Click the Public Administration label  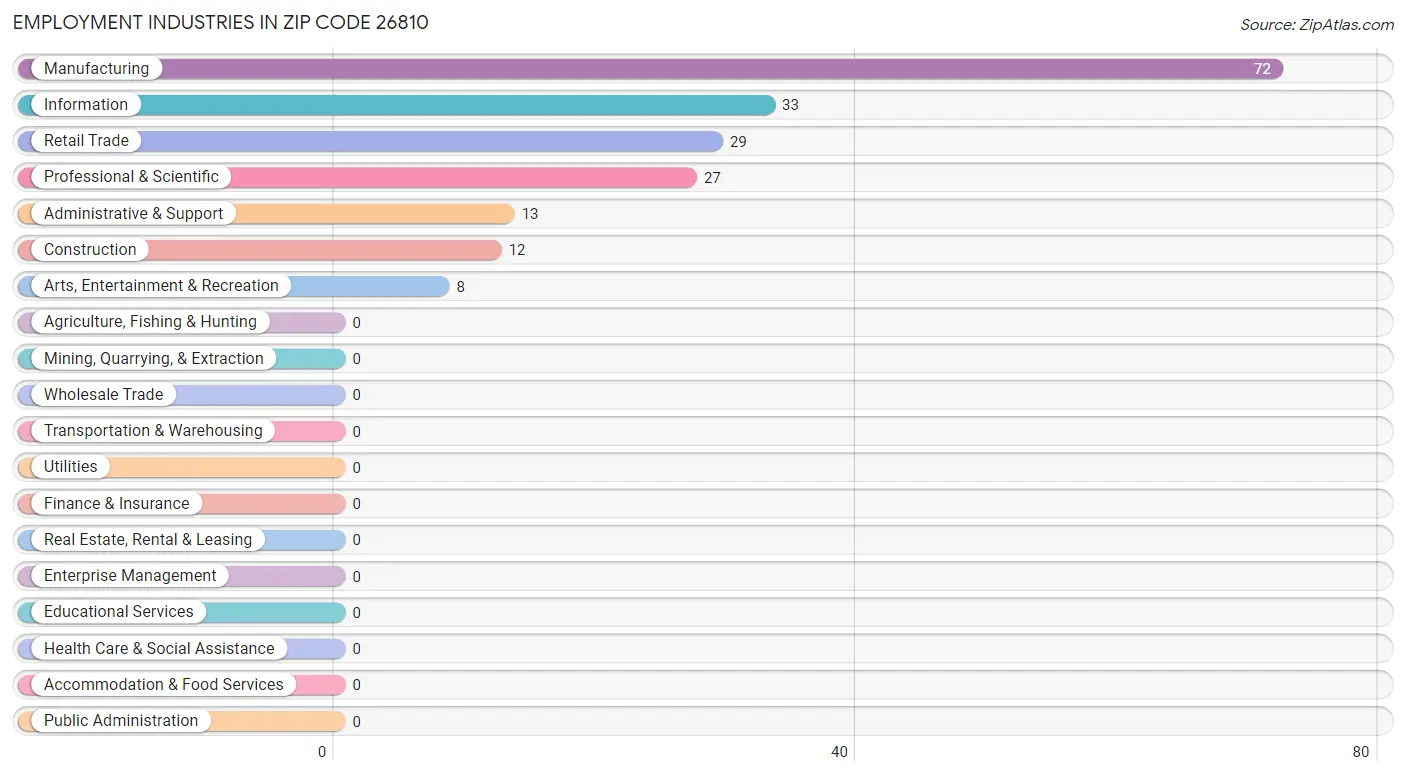121,721
